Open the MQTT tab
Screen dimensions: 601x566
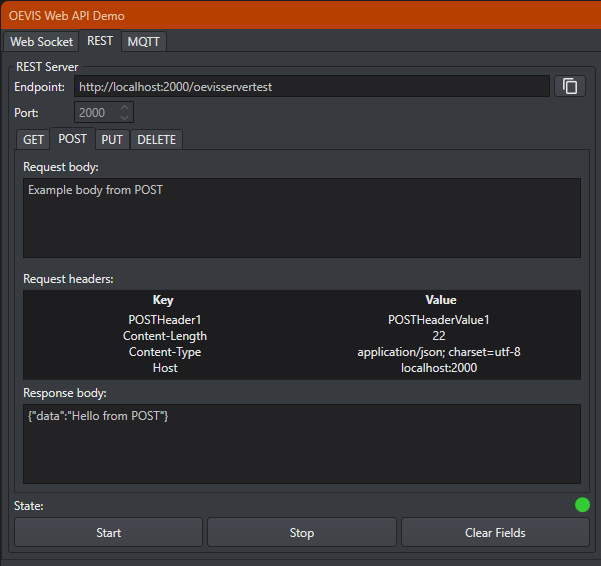(143, 41)
